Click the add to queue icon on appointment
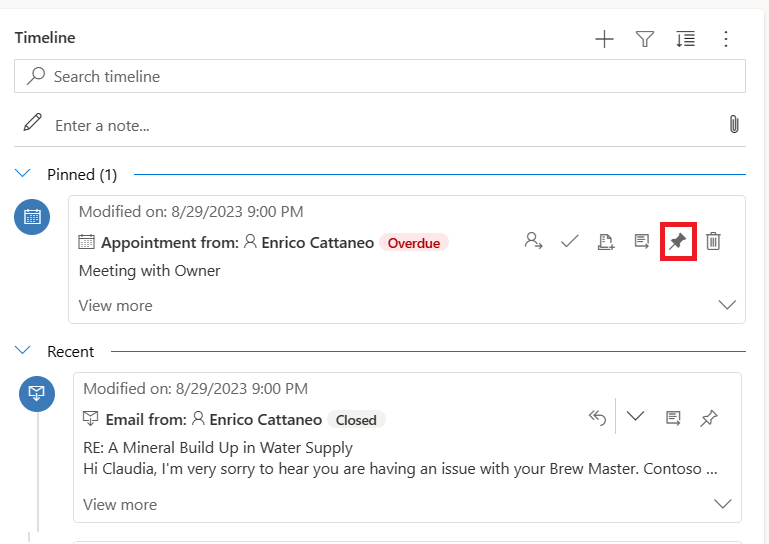This screenshot has height=544, width=769. point(605,241)
